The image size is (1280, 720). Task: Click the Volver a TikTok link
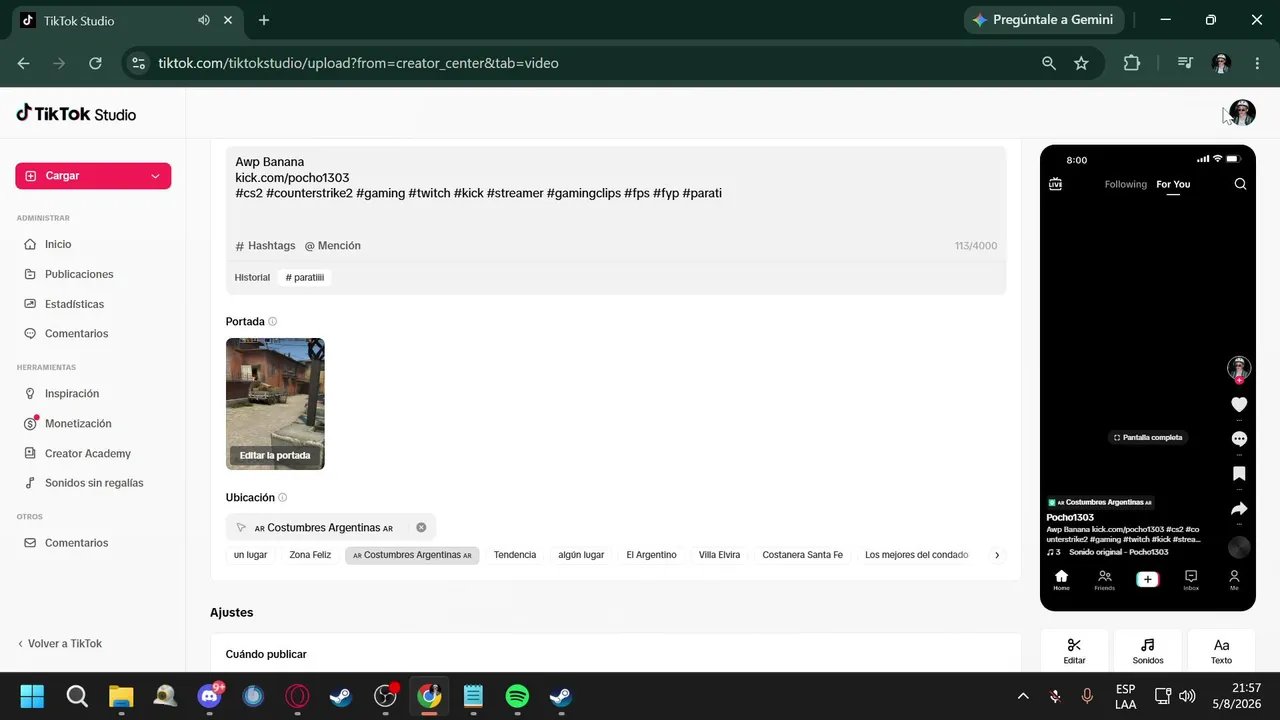coord(60,644)
